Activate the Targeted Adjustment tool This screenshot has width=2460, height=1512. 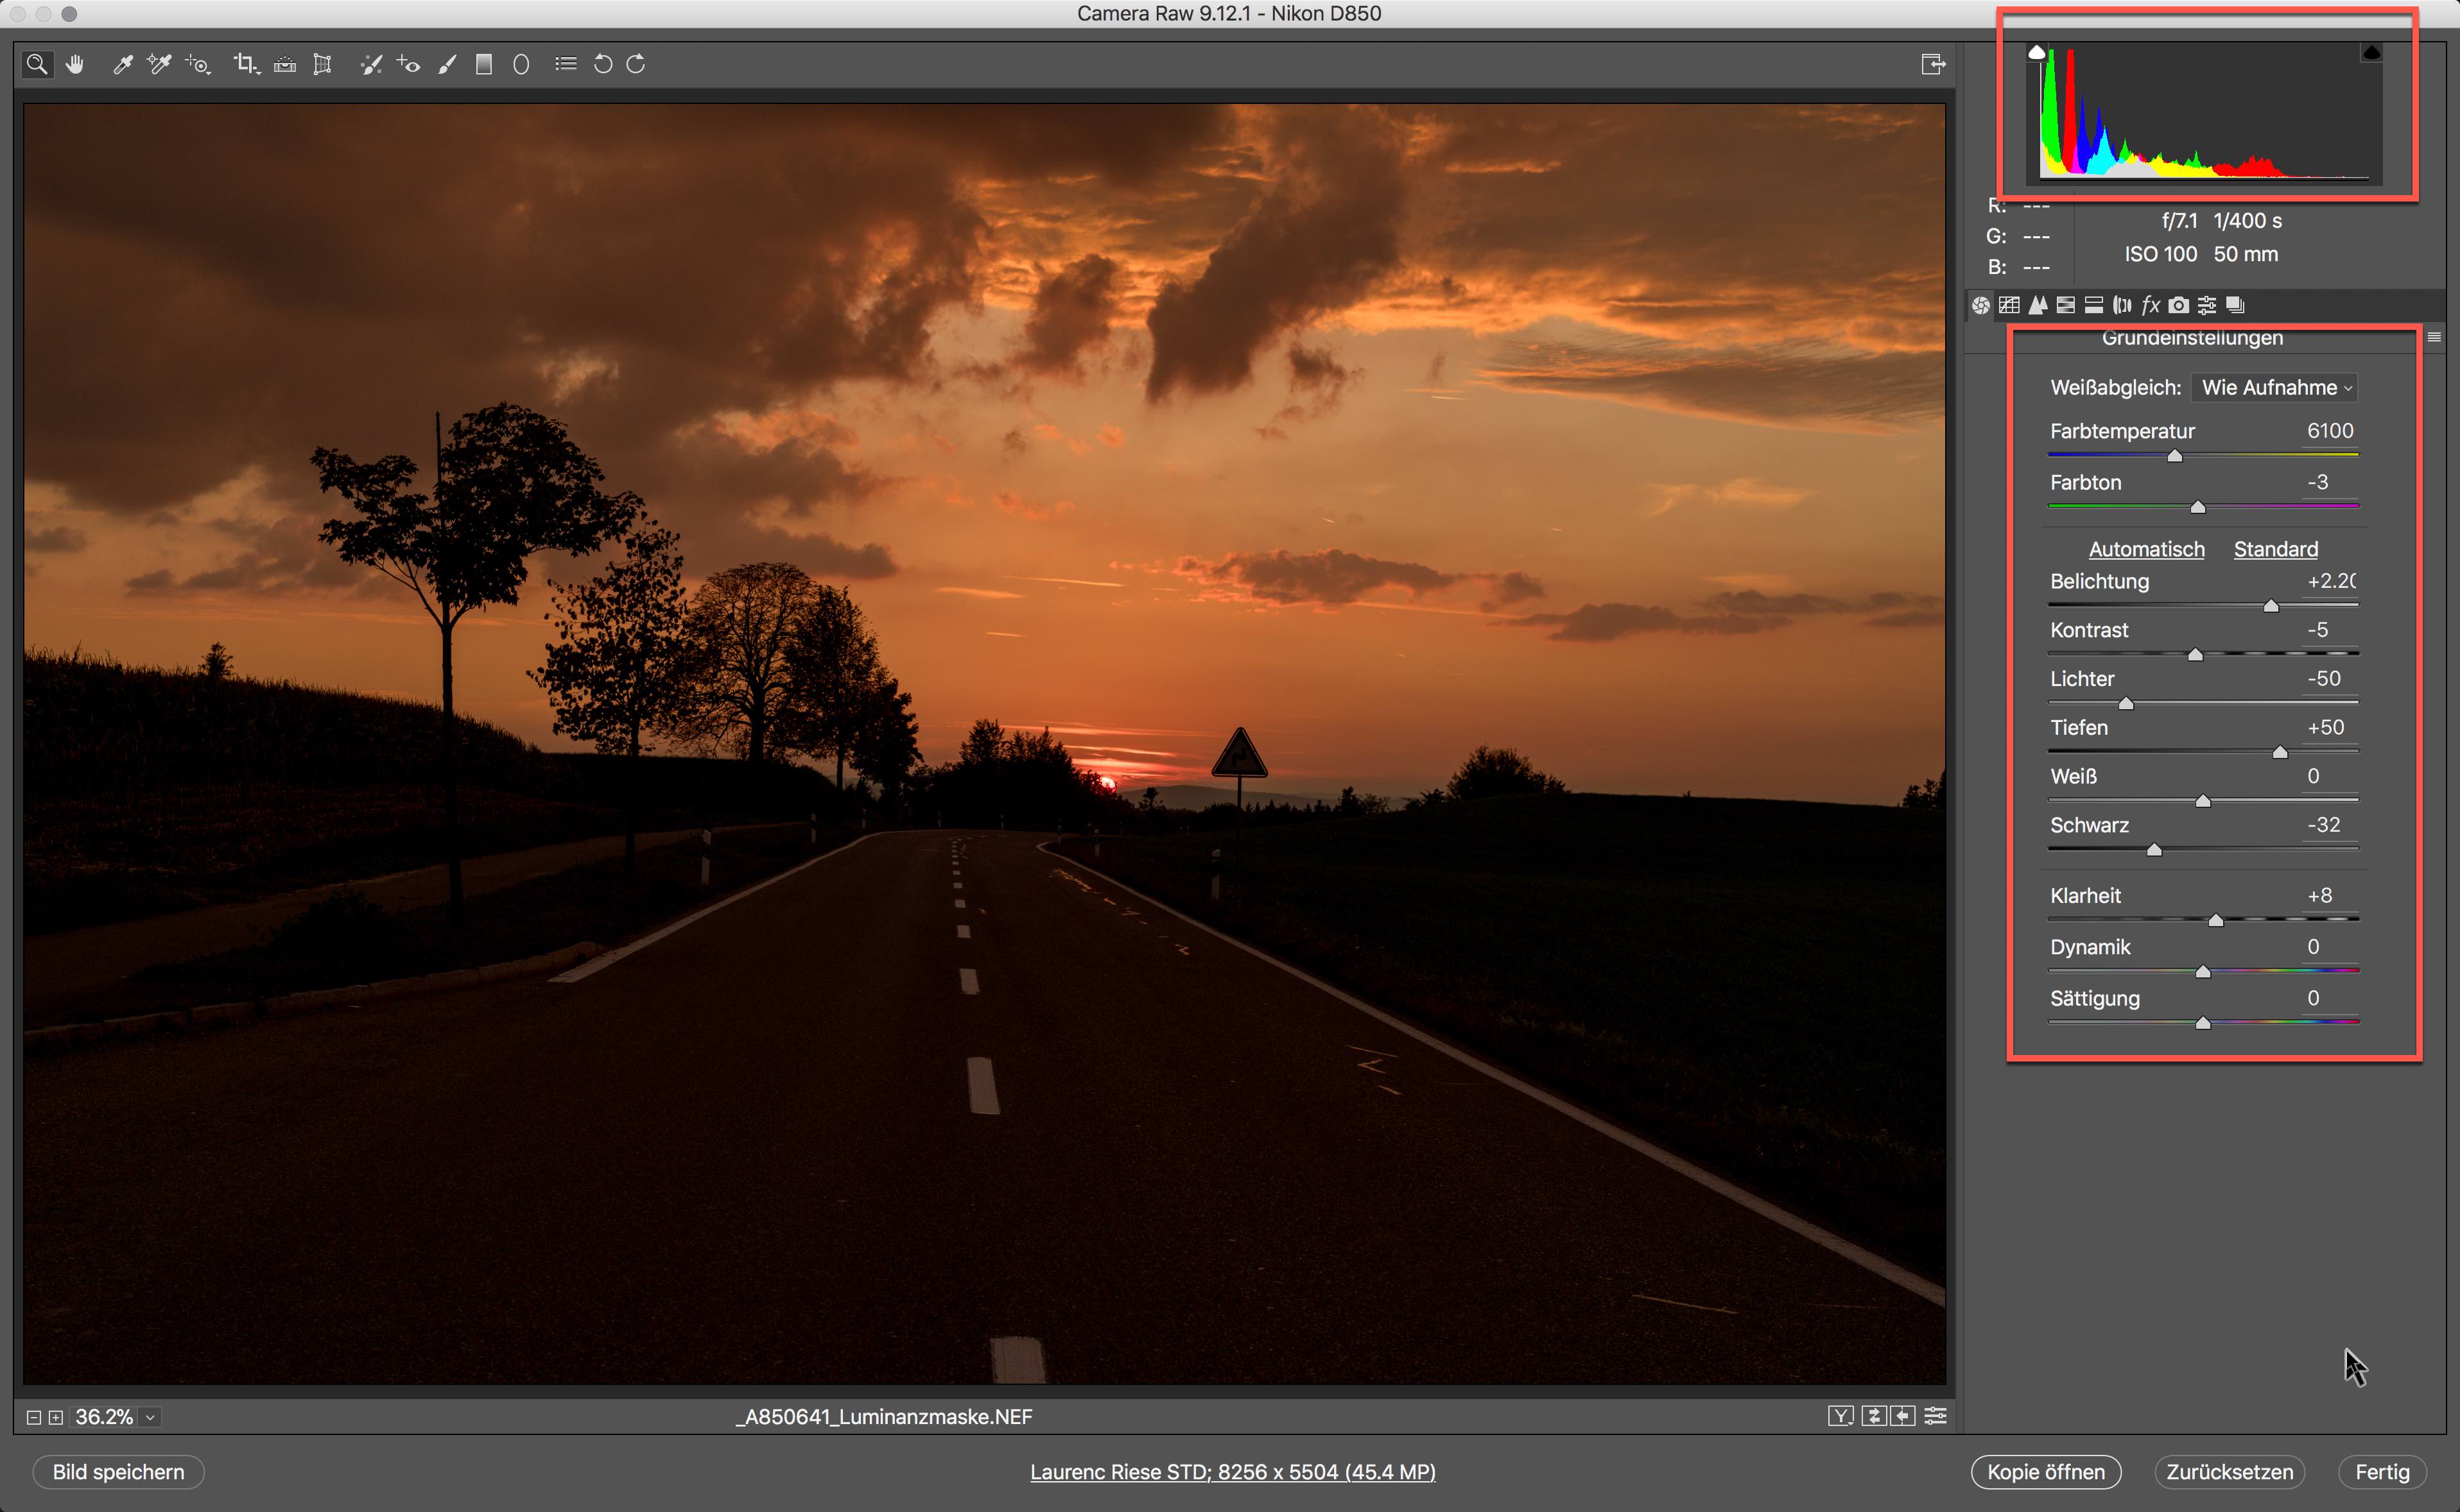coord(198,65)
